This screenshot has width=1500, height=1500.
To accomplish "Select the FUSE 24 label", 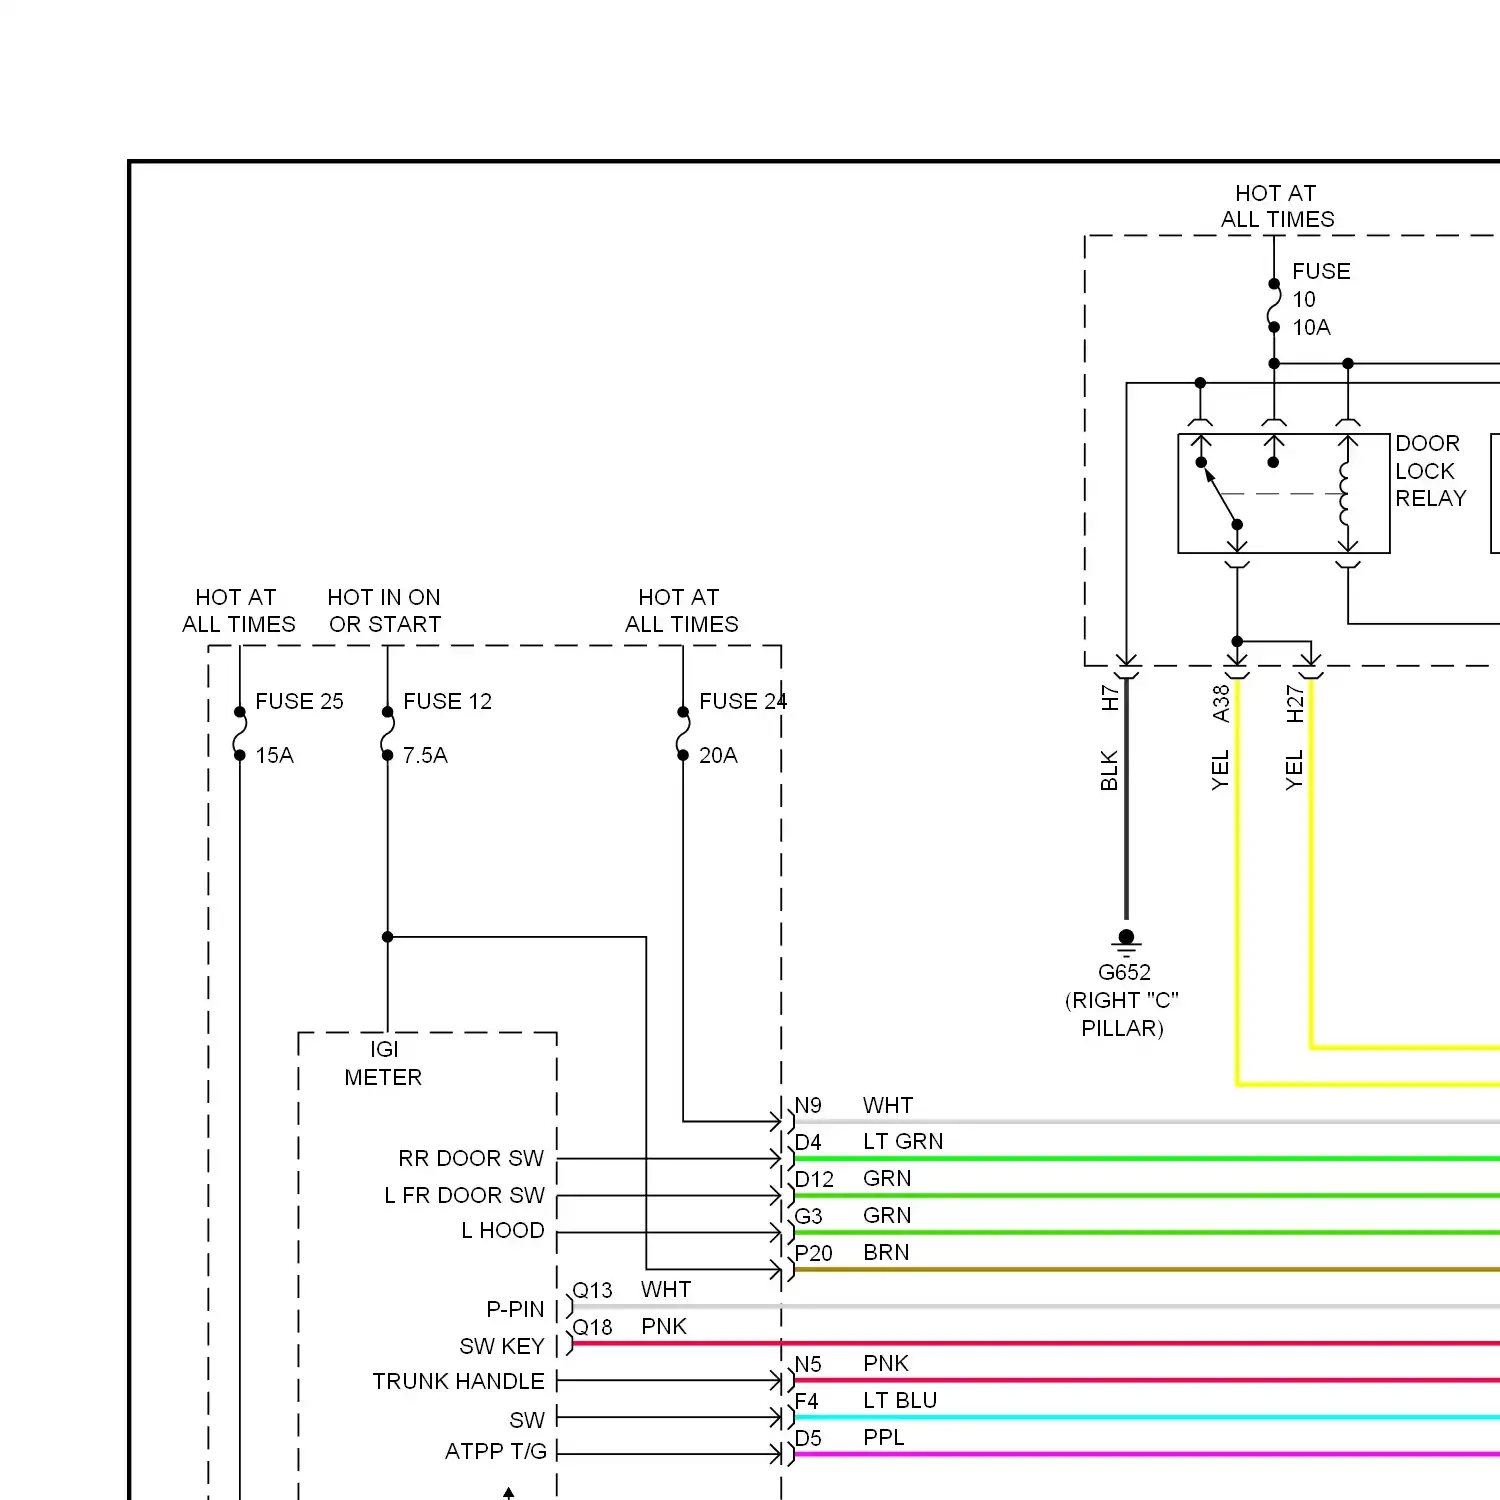I will [x=742, y=701].
